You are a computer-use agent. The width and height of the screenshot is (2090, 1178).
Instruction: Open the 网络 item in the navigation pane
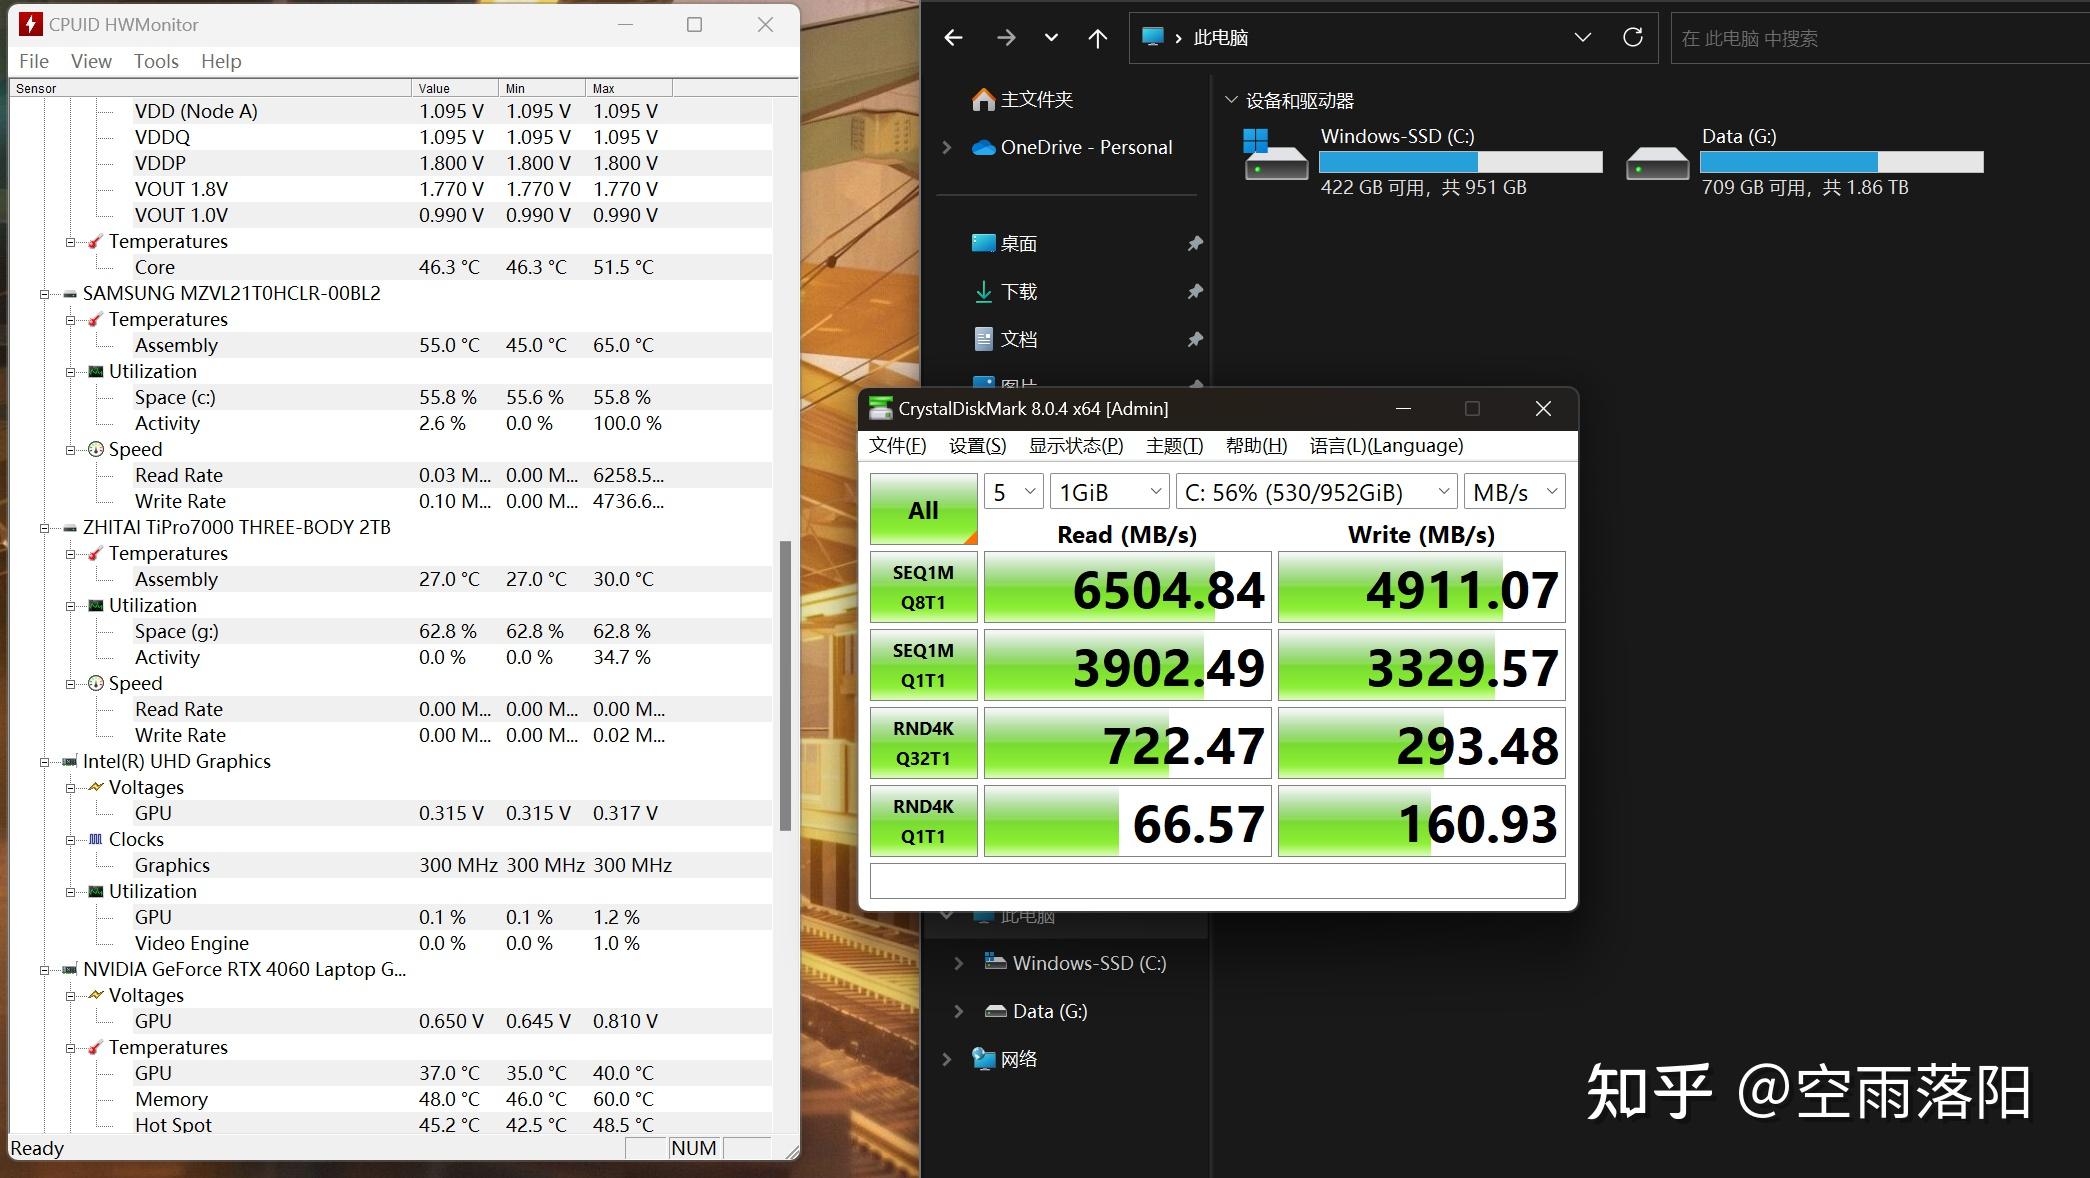1017,1058
